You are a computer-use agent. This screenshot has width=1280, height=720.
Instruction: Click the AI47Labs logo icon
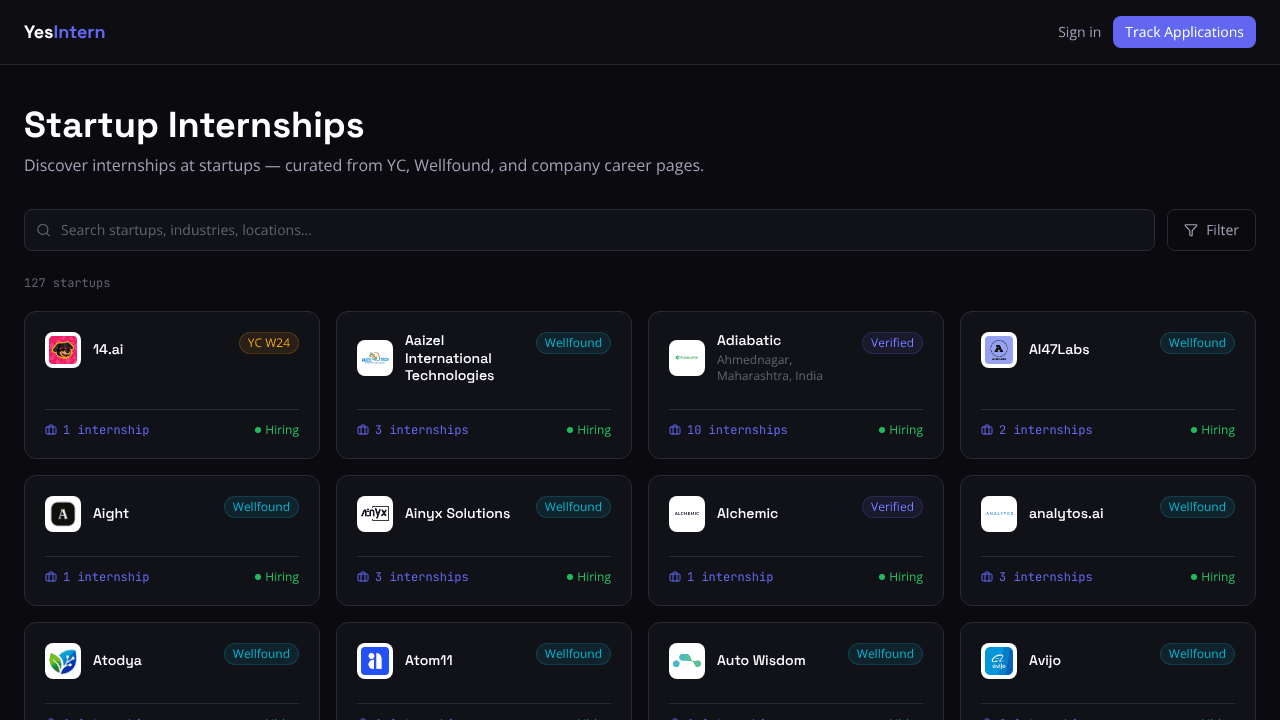999,350
